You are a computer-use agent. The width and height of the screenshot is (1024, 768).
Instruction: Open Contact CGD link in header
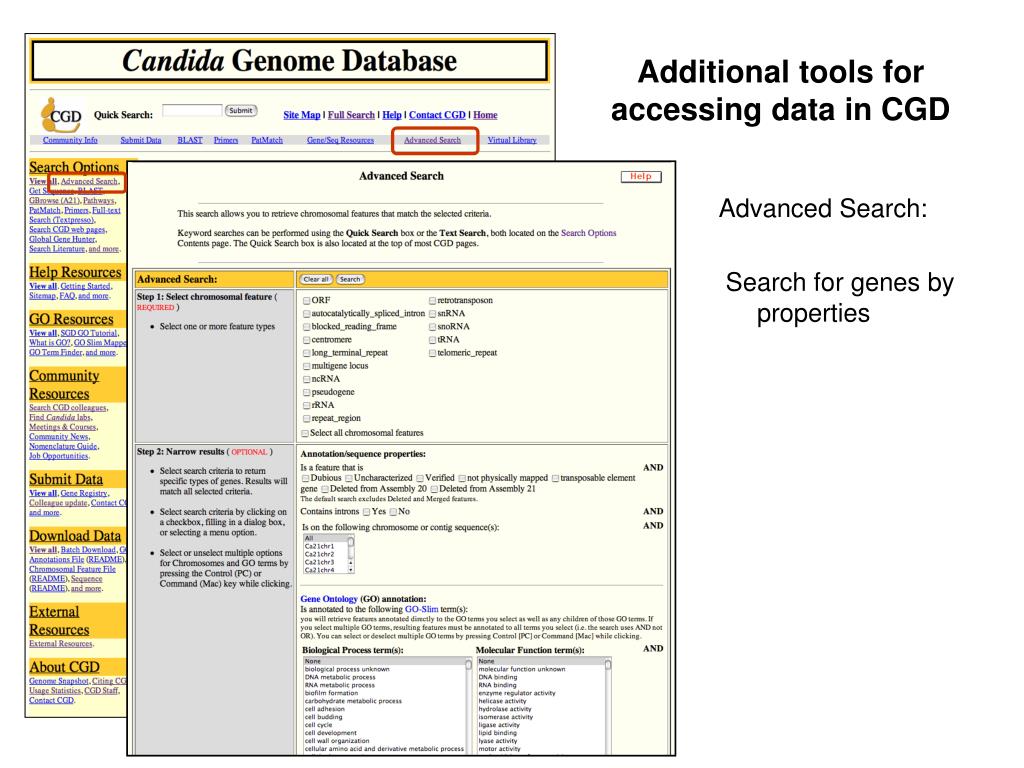pos(437,115)
